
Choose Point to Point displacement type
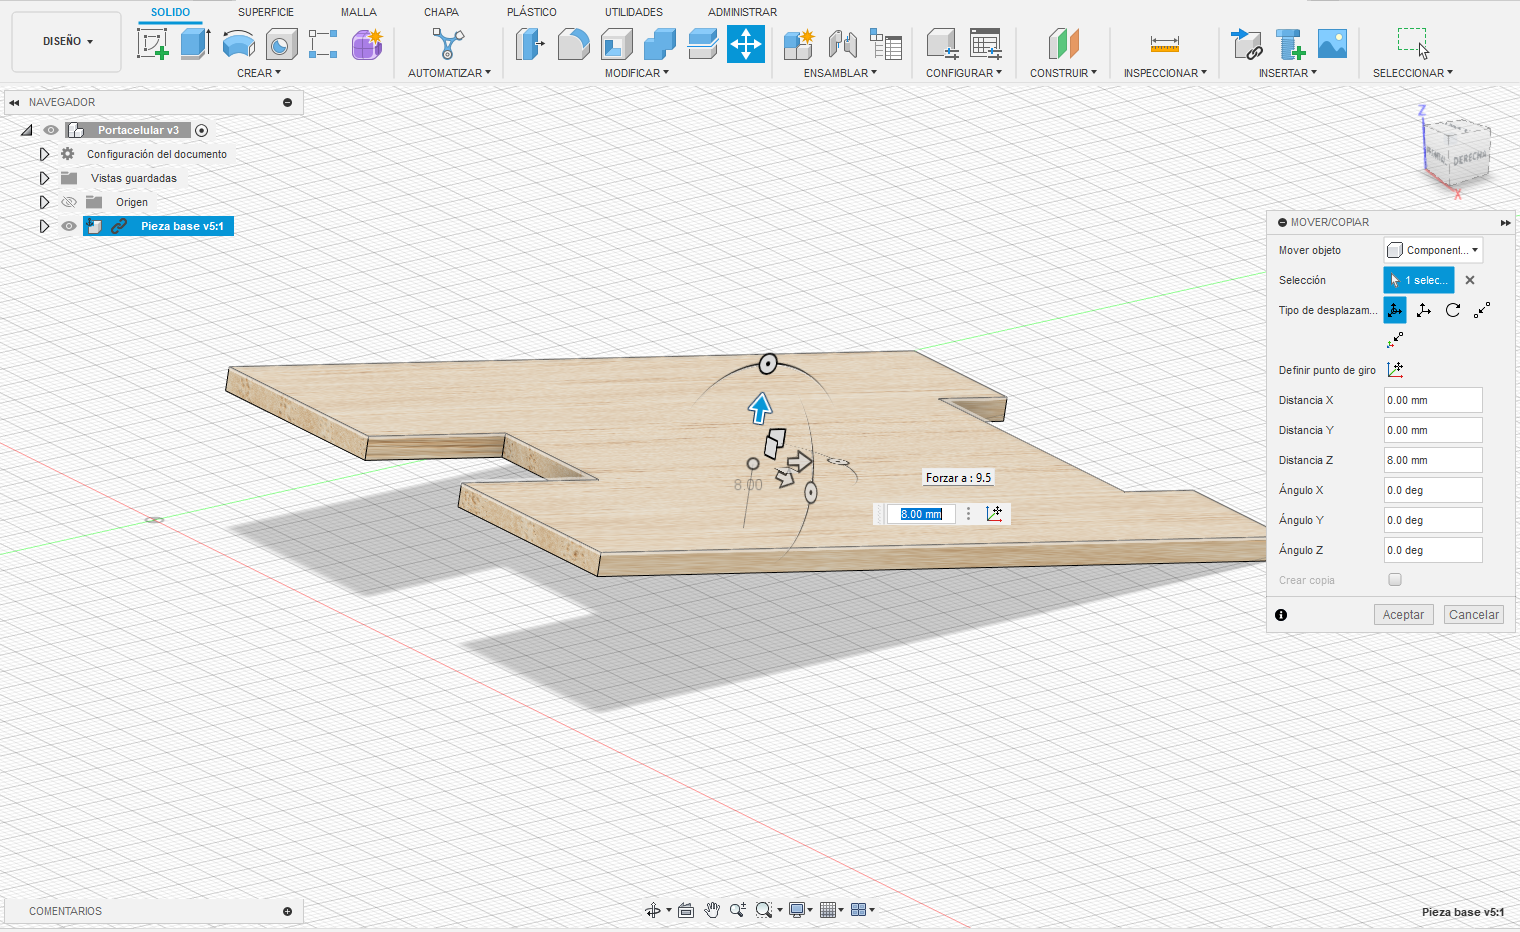(x=1482, y=310)
